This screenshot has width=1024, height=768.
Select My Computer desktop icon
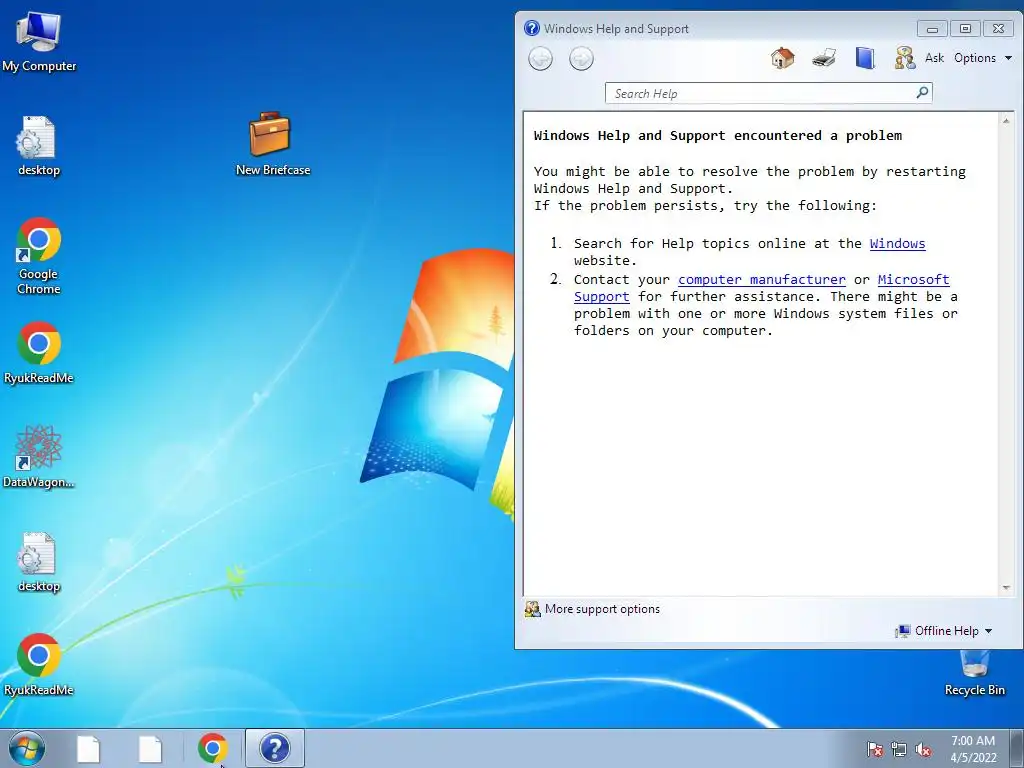pyautogui.click(x=39, y=40)
